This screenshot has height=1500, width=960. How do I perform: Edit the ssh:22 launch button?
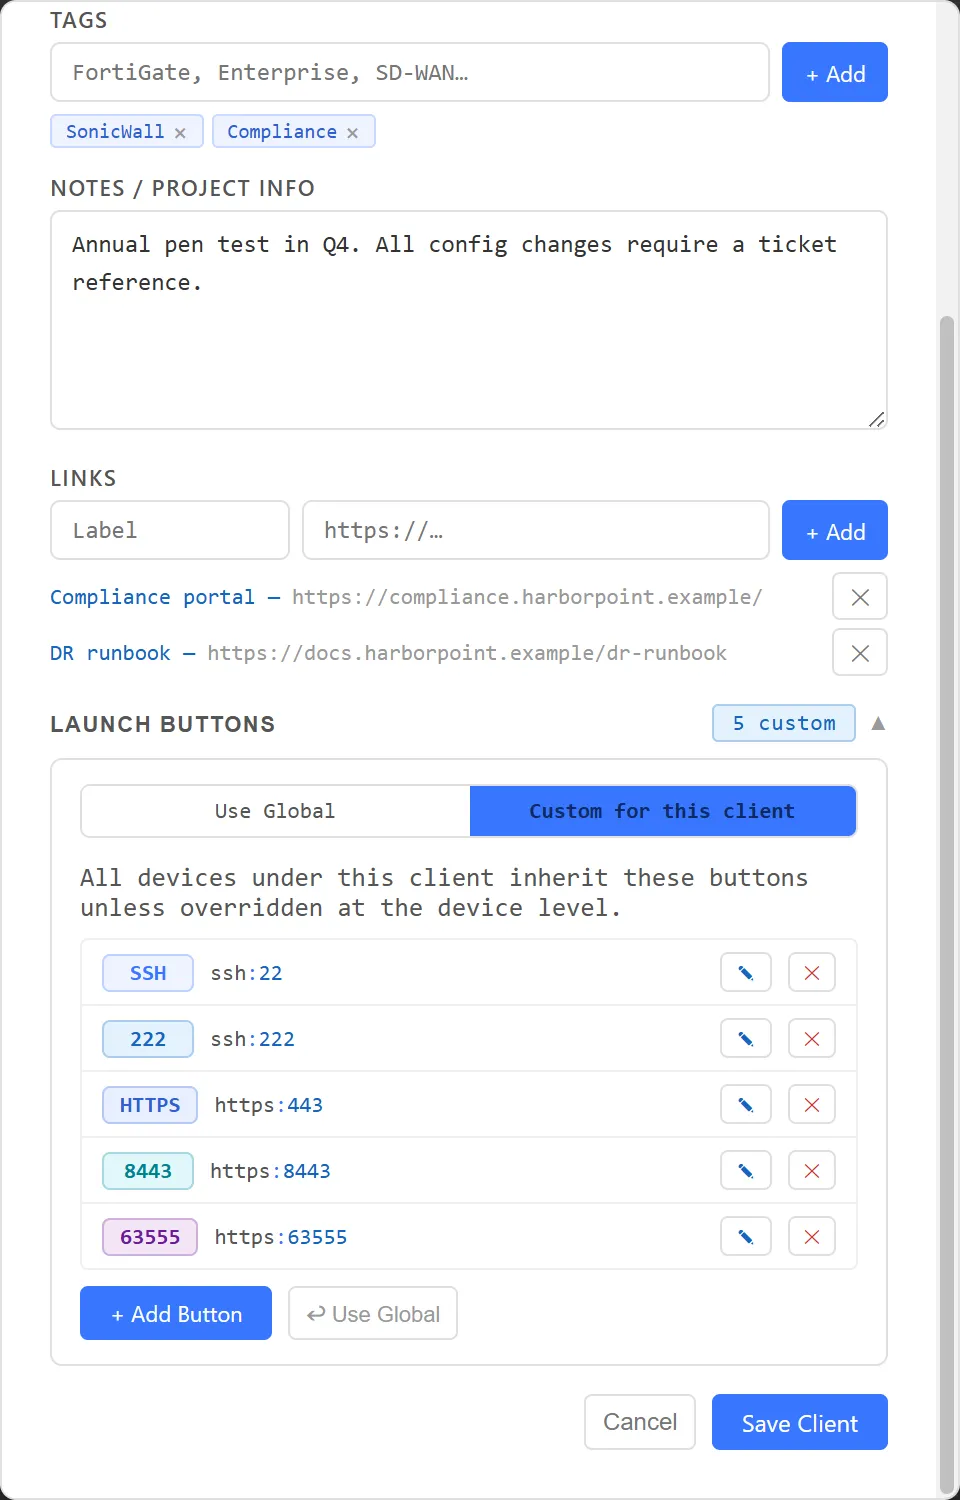click(746, 973)
